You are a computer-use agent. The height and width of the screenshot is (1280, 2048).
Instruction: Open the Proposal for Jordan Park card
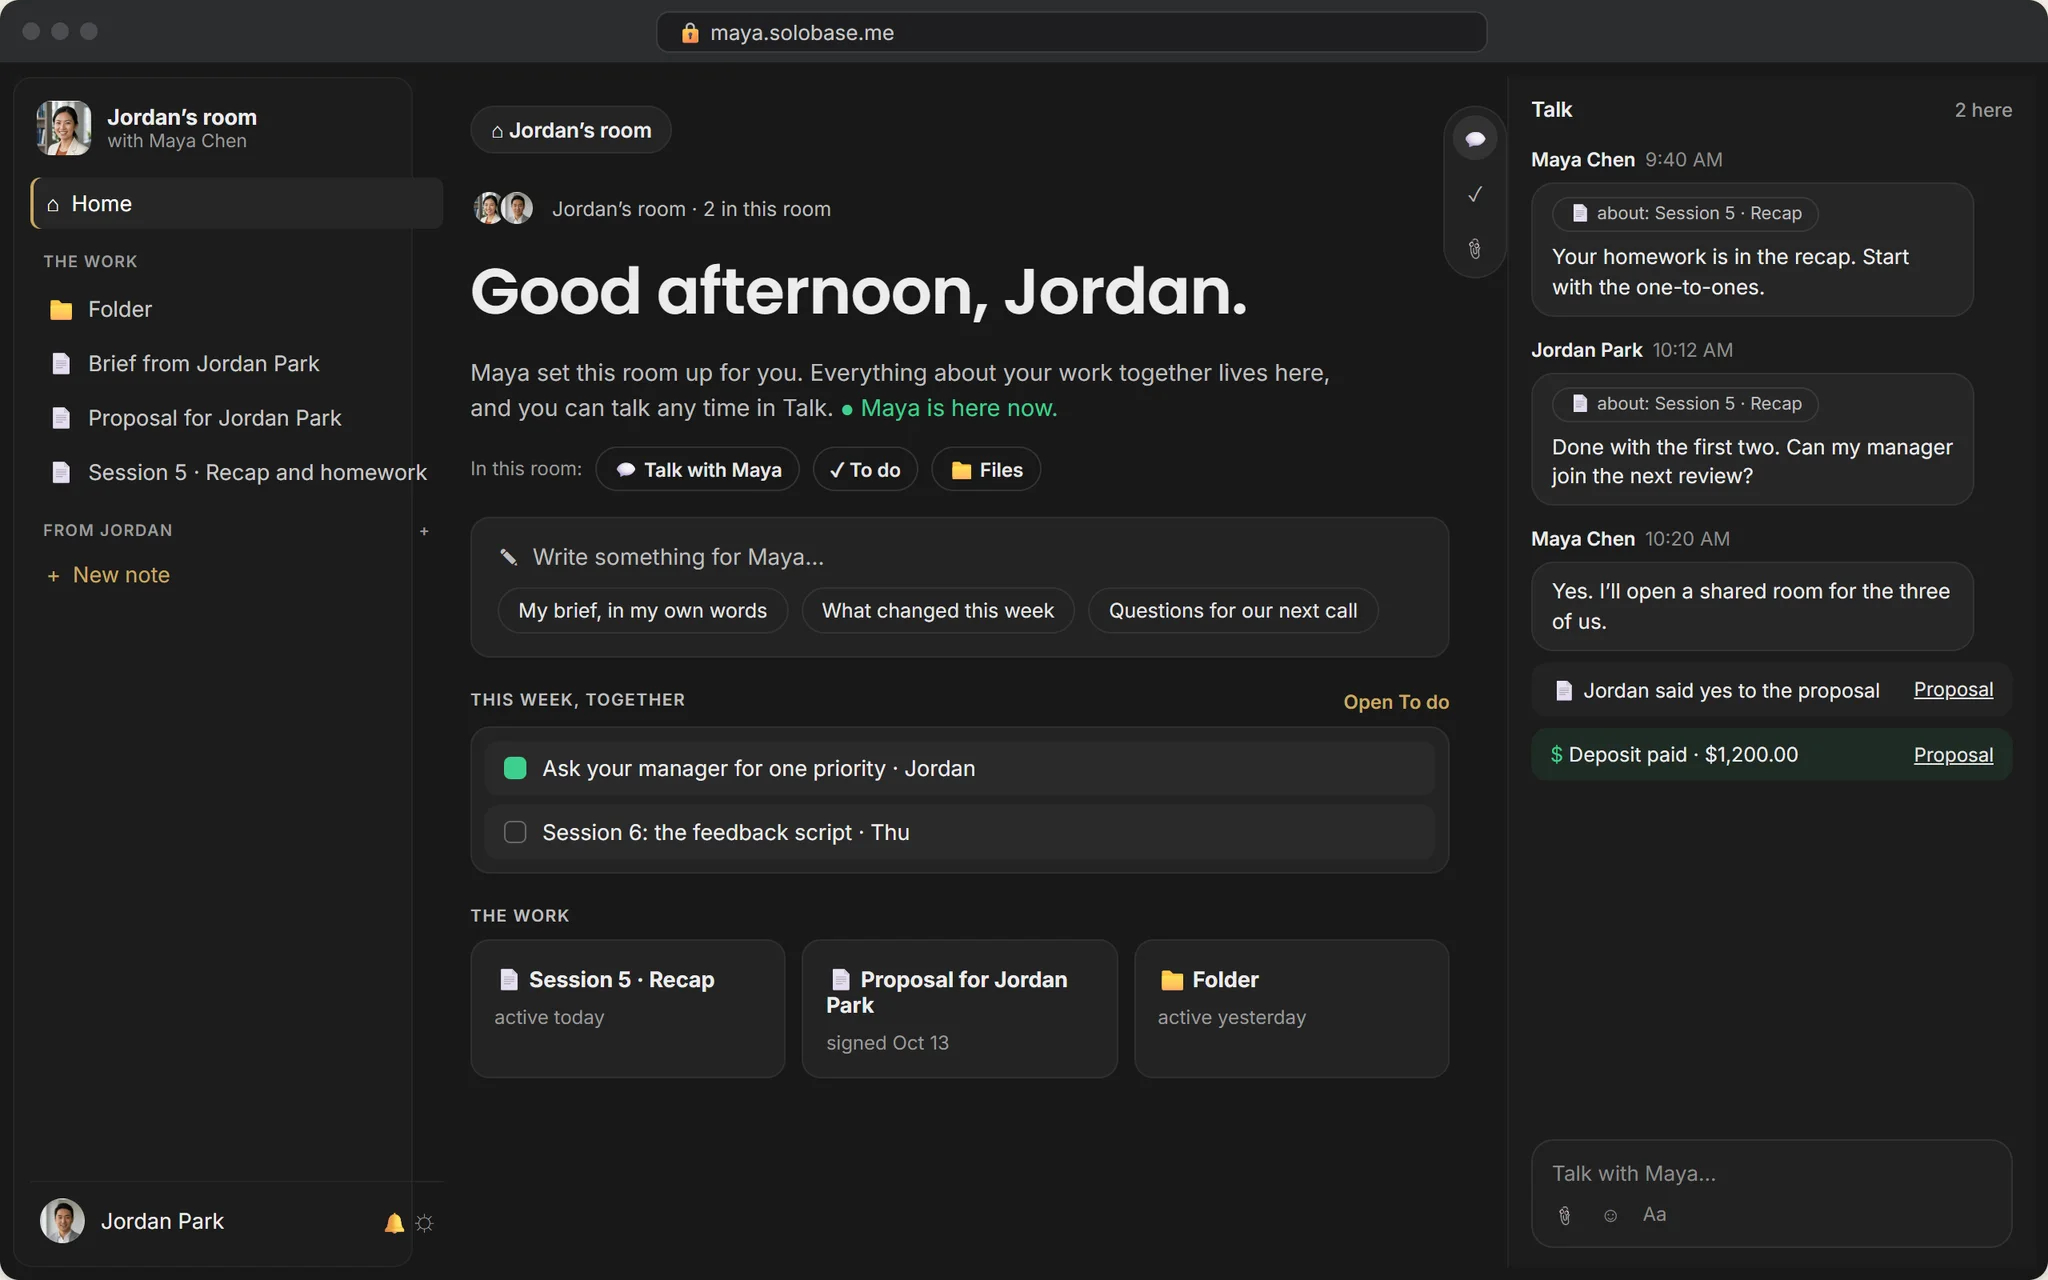[960, 1008]
